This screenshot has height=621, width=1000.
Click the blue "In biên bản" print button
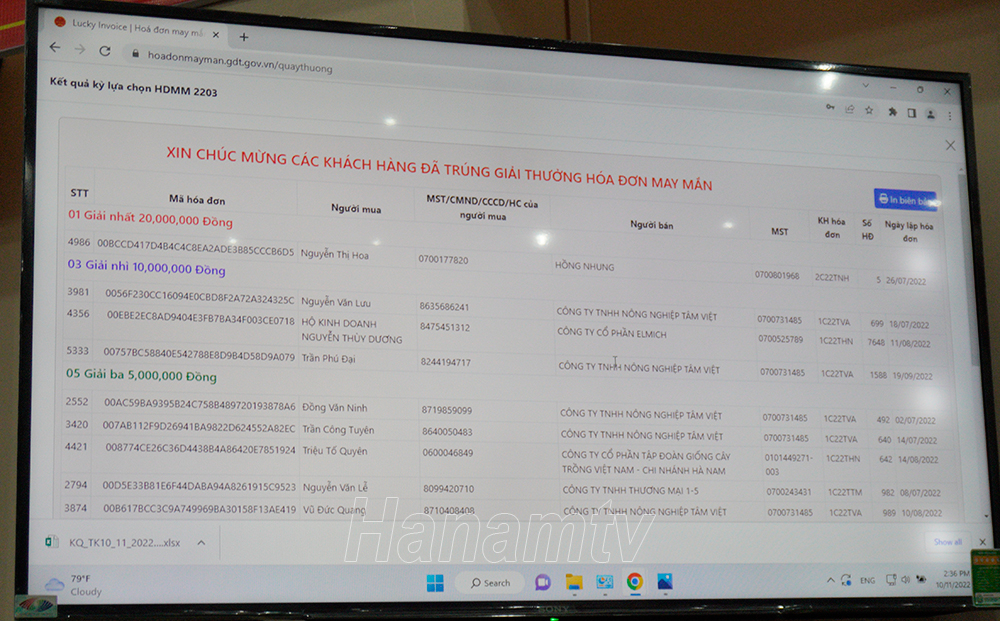point(906,200)
